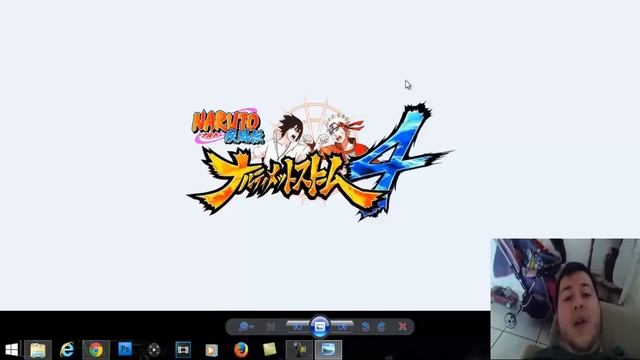The height and width of the screenshot is (360, 640).
Task: Open the round film-reel app on taskbar
Action: point(154,350)
